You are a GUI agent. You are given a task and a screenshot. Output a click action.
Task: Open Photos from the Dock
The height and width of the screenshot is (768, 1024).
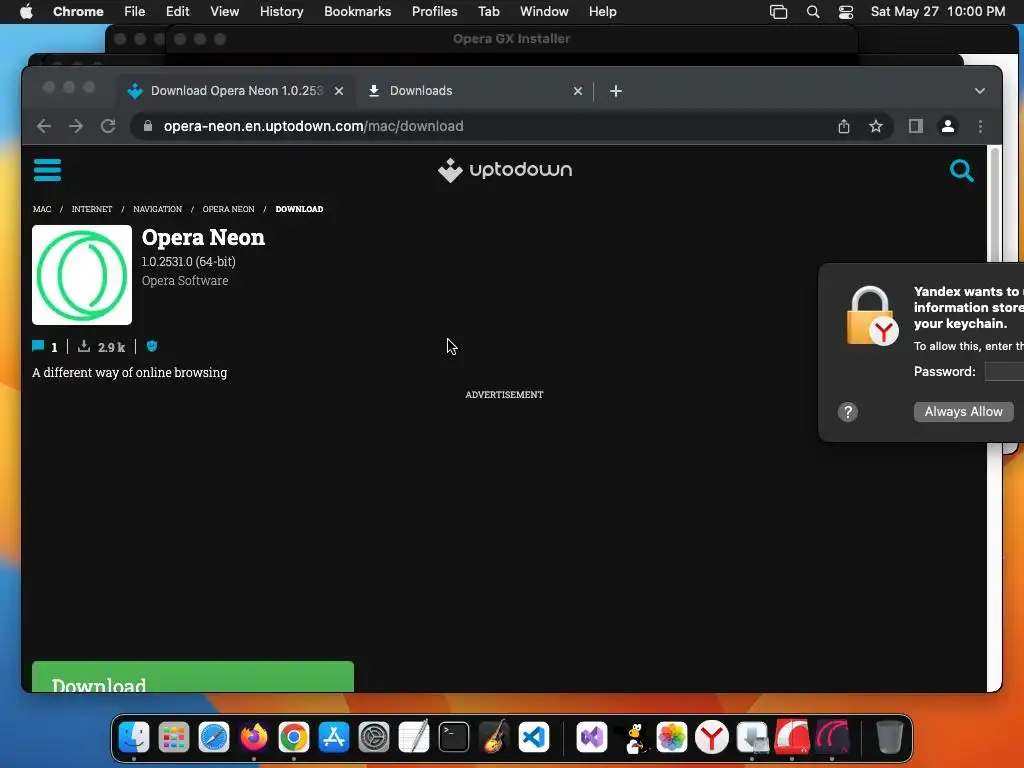(671, 737)
